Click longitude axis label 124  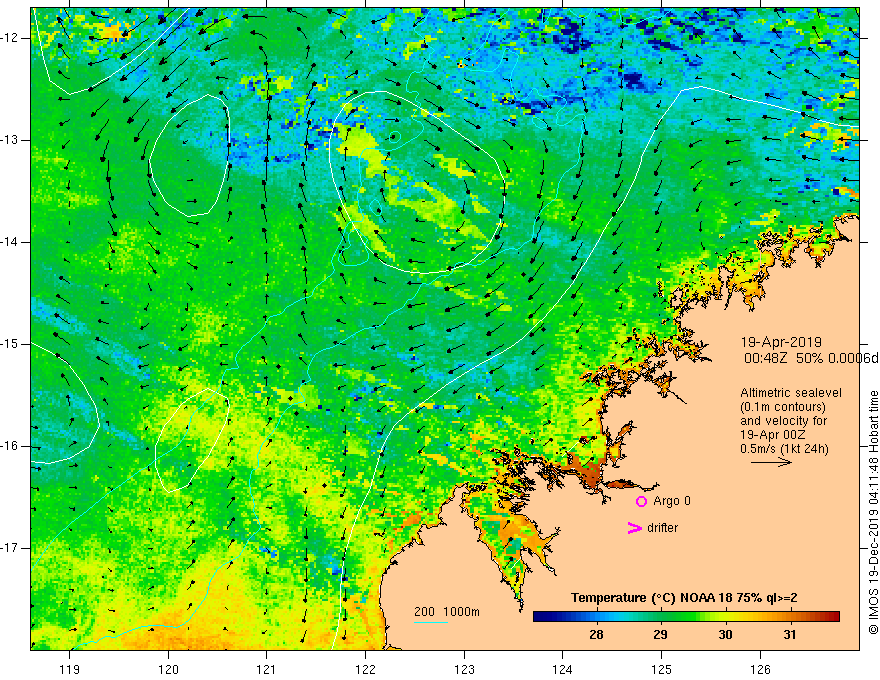click(562, 669)
